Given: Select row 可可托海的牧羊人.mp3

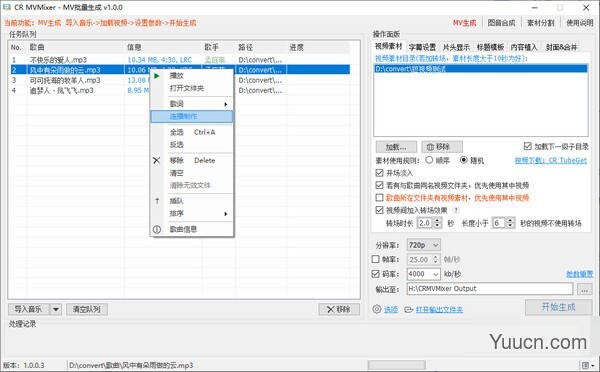Looking at the screenshot, I should [180, 80].
